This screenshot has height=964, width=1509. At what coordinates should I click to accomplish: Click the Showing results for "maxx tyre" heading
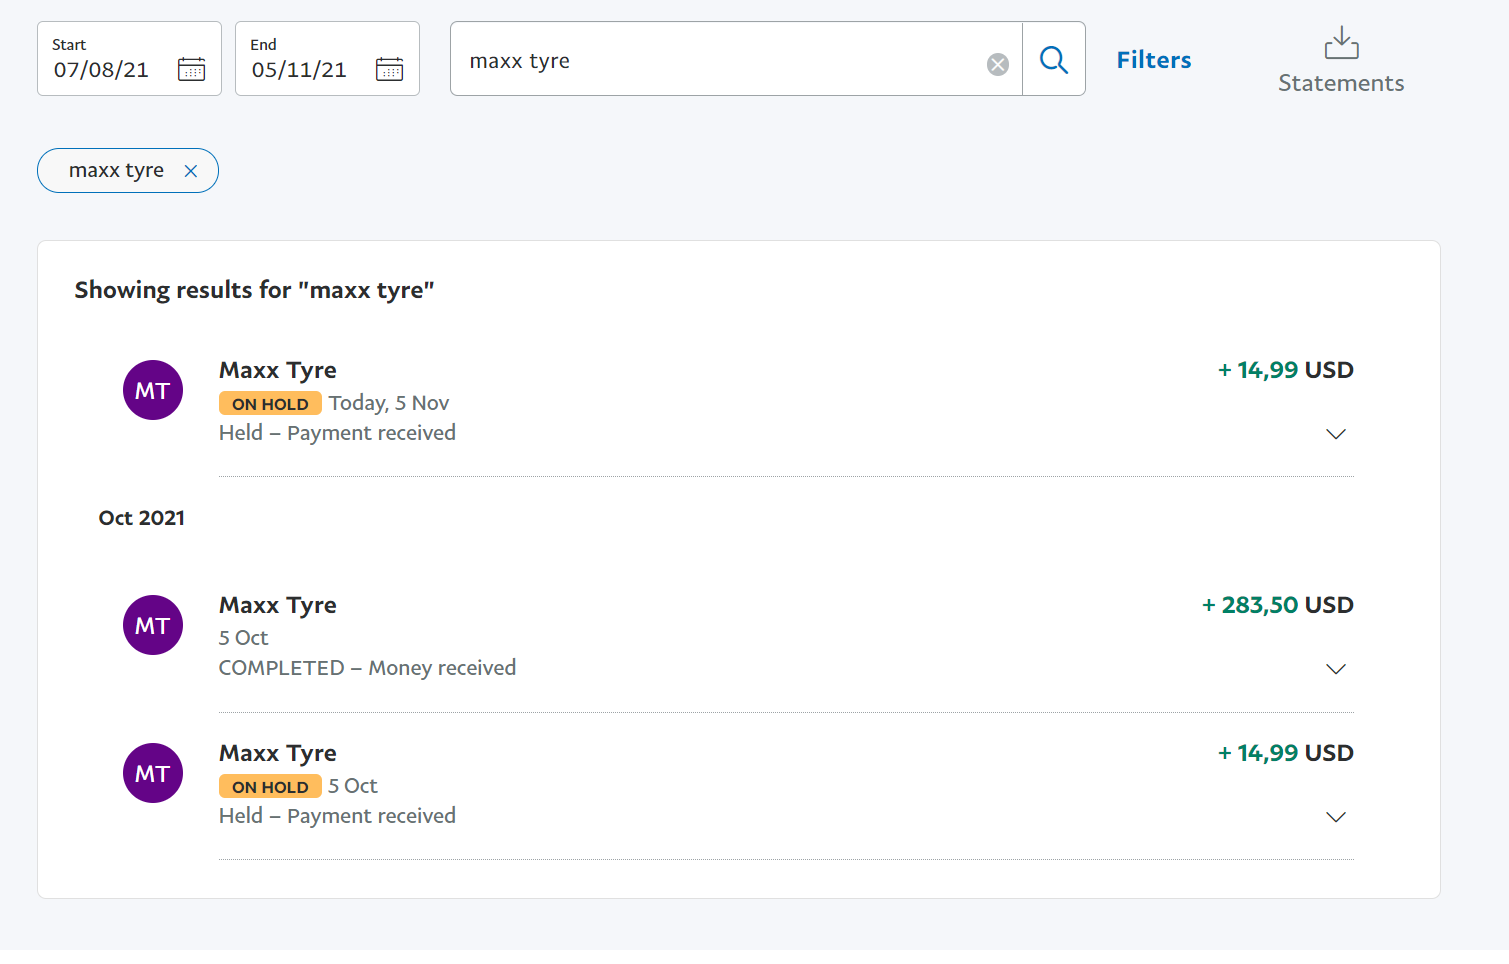[x=254, y=290]
